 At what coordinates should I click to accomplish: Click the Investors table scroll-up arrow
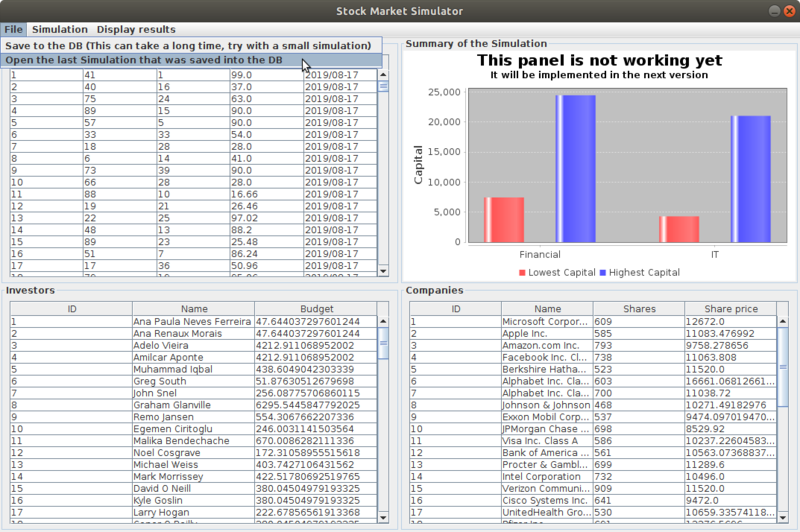tap(383, 322)
